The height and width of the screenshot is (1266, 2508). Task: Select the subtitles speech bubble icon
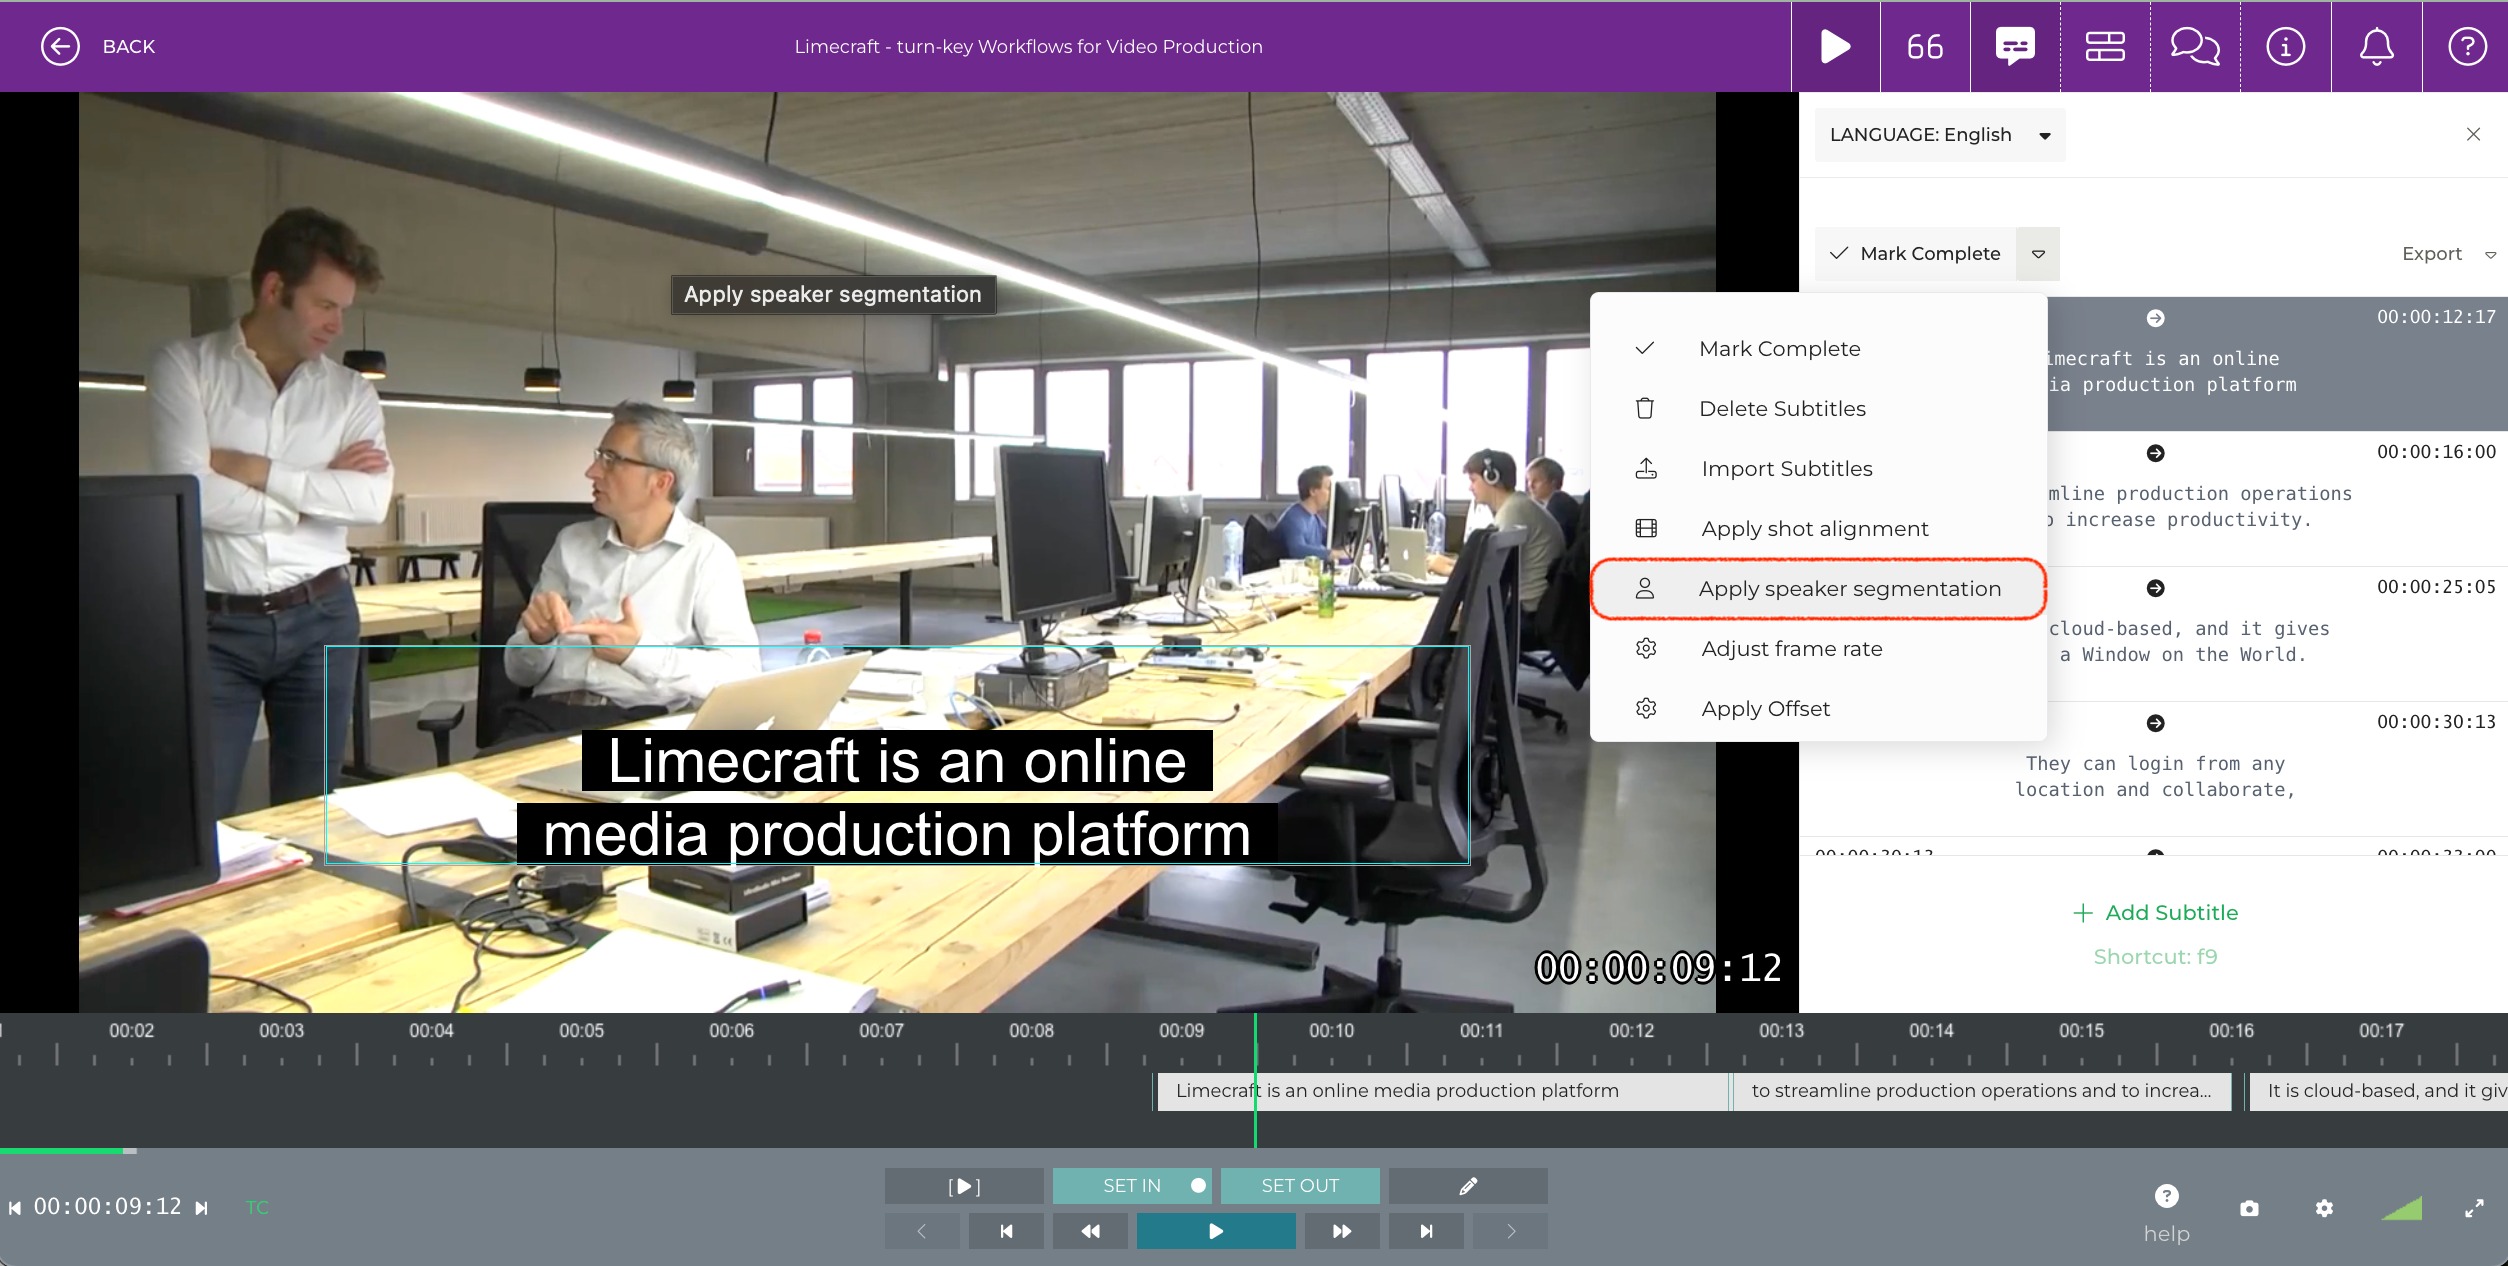(2013, 46)
